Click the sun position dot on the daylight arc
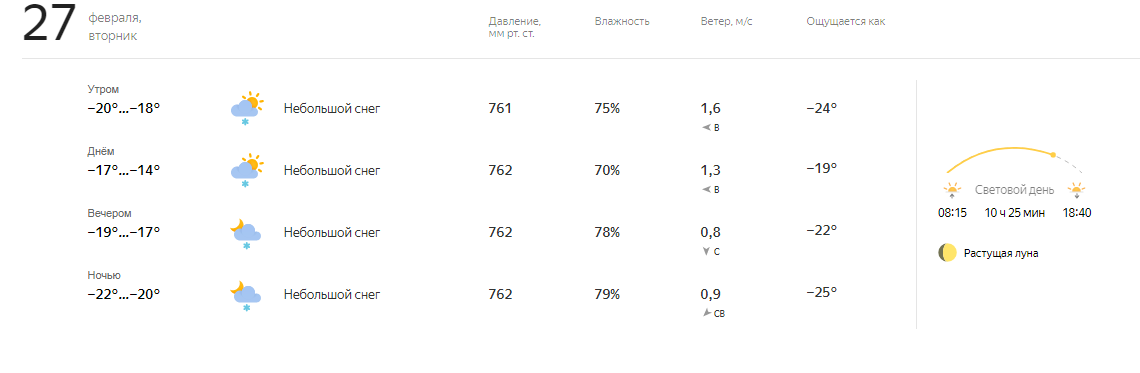 [1053, 154]
